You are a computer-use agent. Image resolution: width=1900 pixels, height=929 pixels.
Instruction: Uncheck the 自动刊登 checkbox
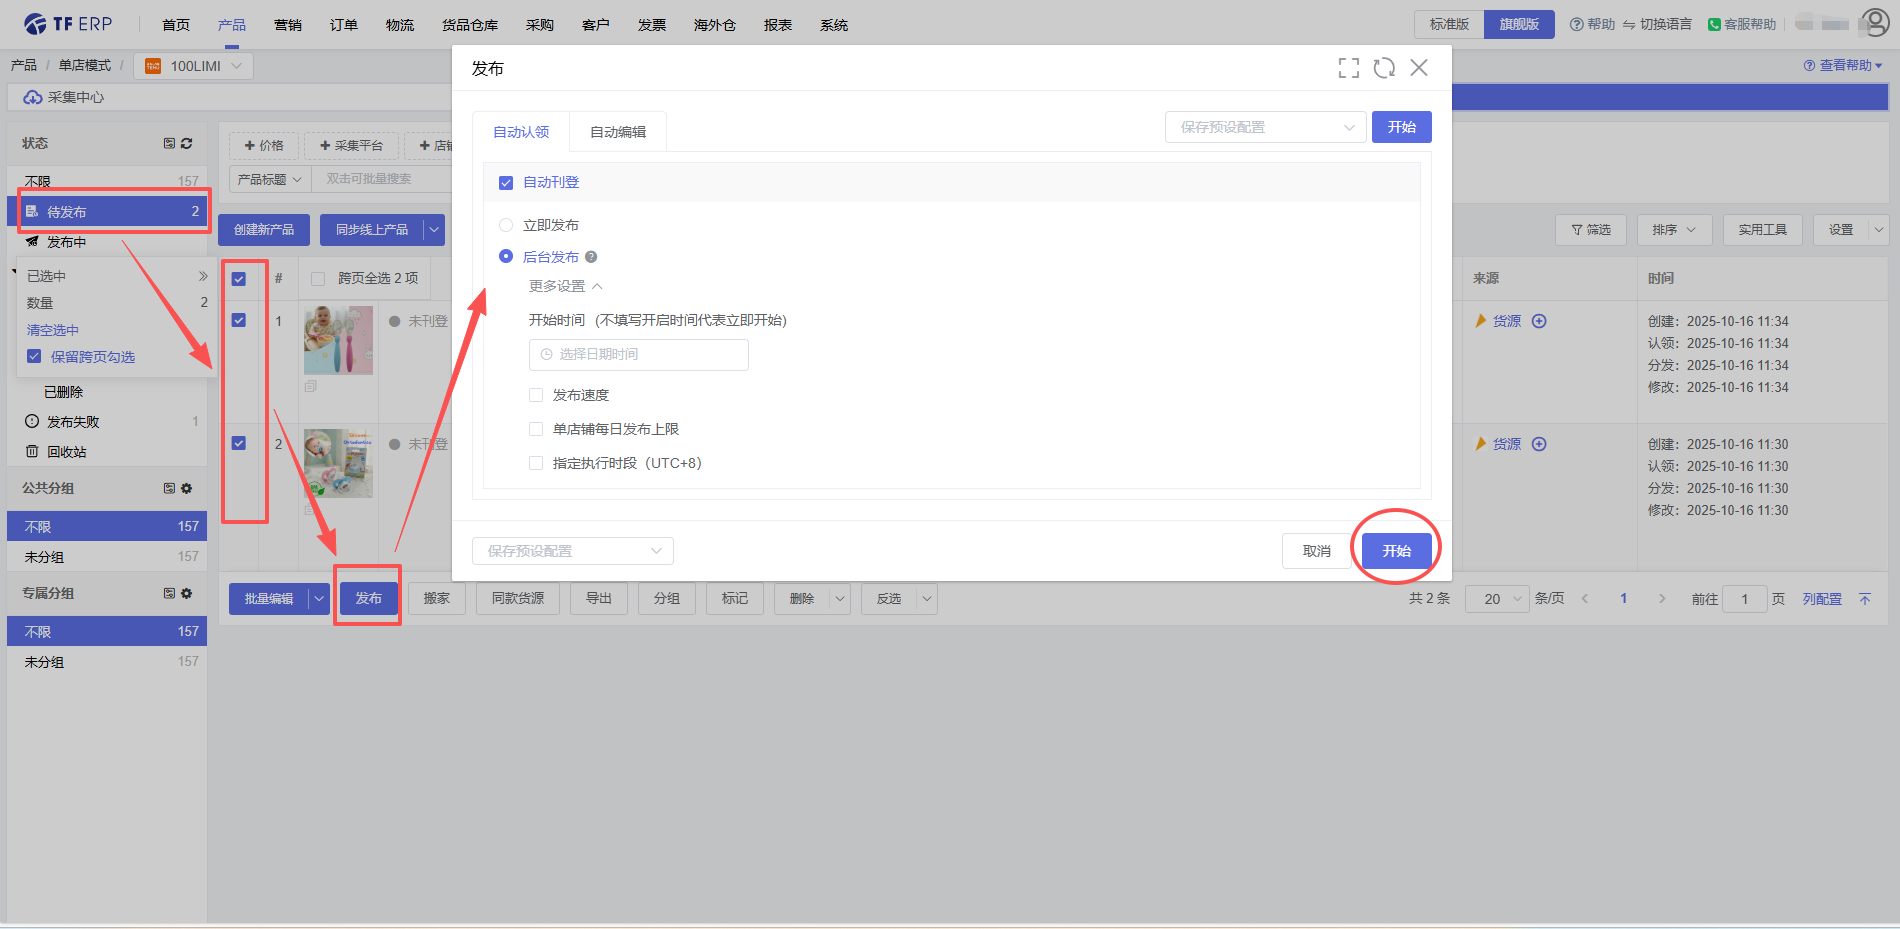click(x=506, y=183)
